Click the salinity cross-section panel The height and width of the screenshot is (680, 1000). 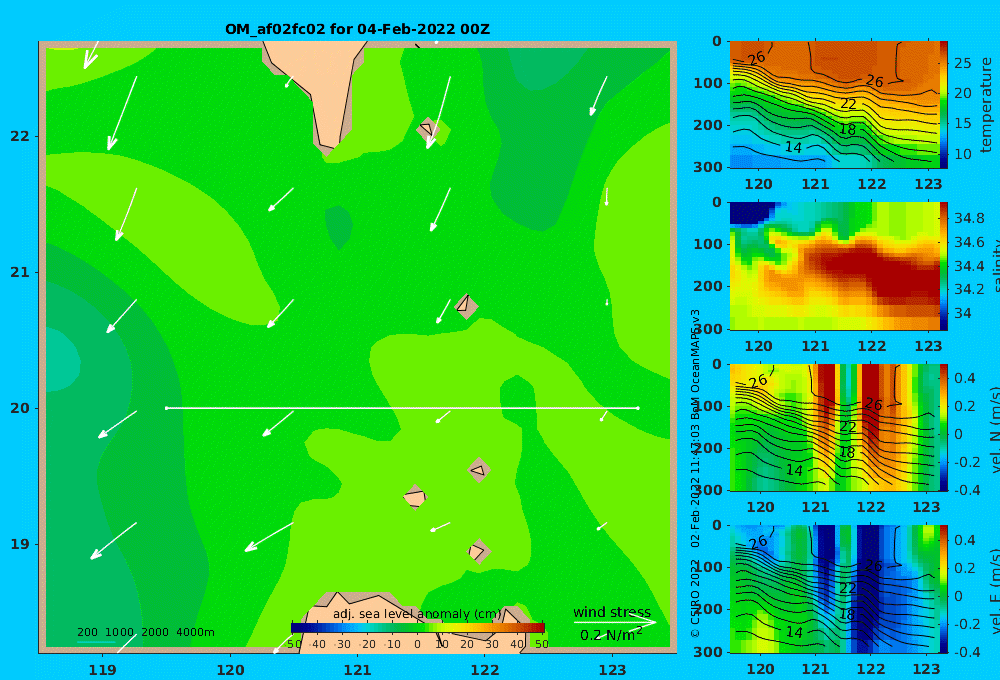(x=834, y=266)
